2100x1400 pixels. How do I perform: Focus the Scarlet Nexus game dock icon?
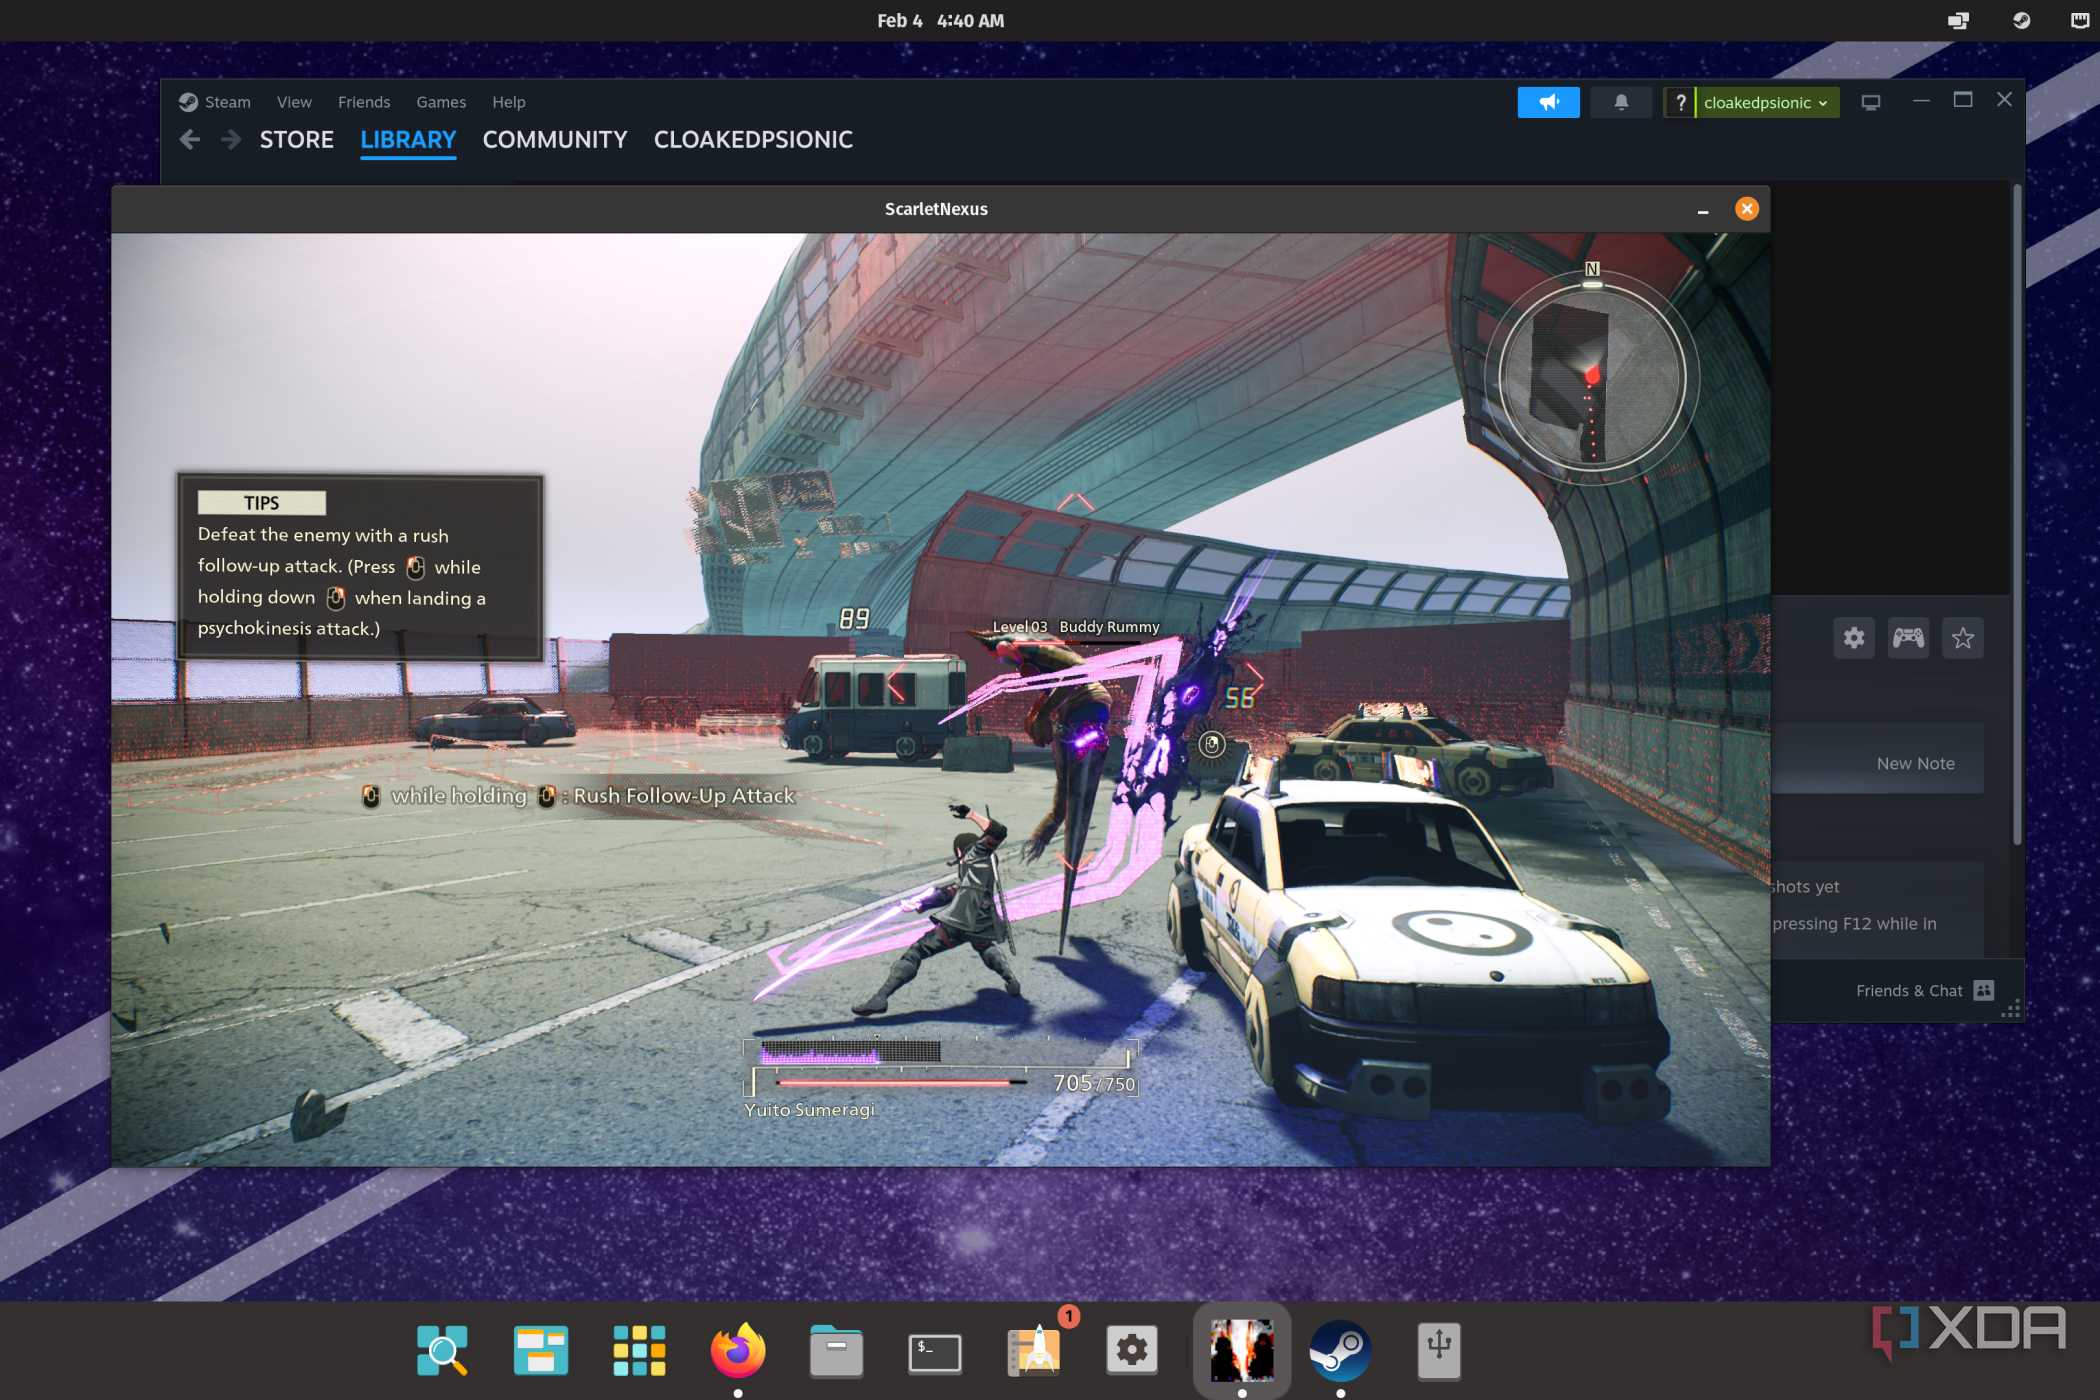pyautogui.click(x=1241, y=1350)
